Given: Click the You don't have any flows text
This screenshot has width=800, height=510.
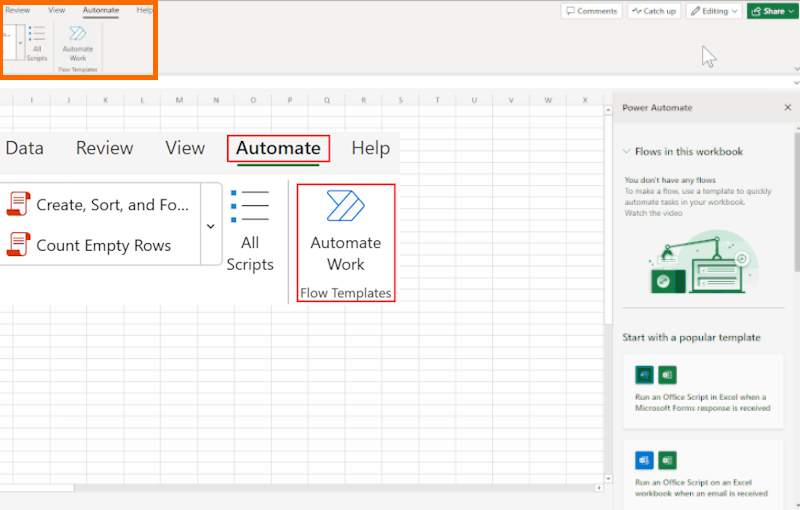Looking at the screenshot, I should 670,180.
